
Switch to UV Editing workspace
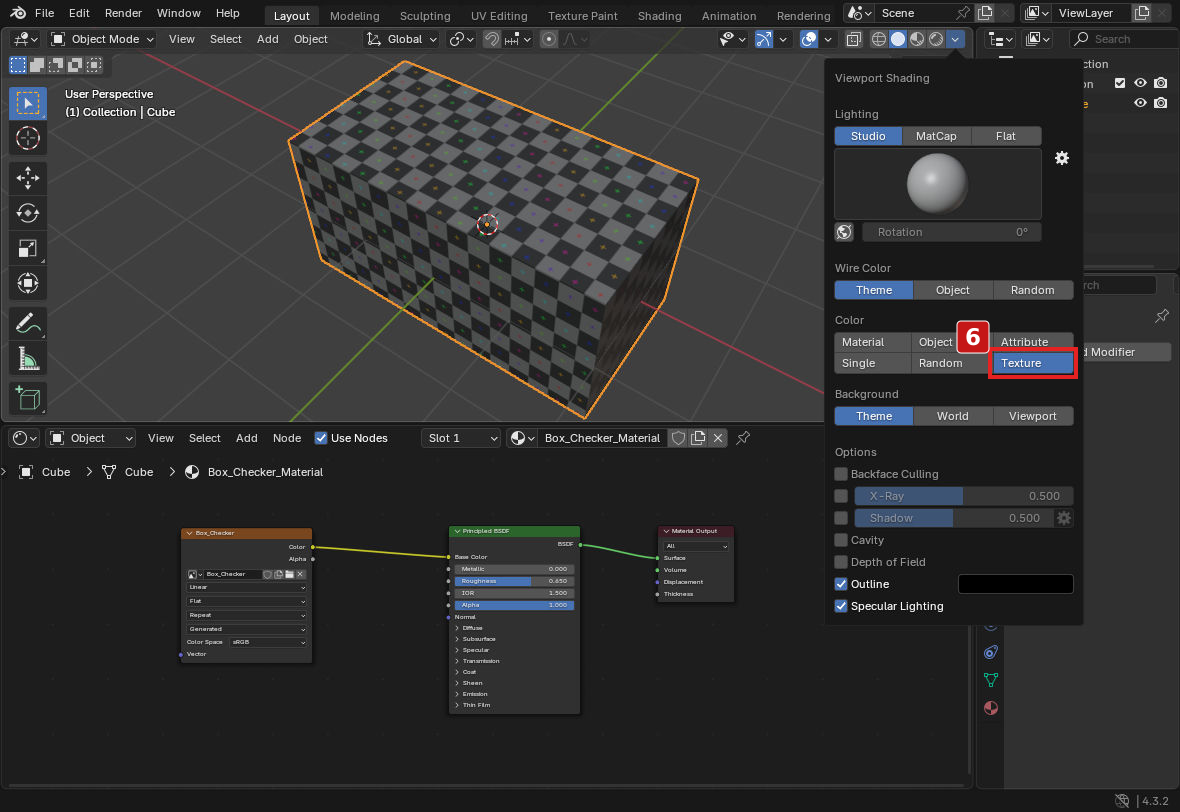(x=498, y=15)
